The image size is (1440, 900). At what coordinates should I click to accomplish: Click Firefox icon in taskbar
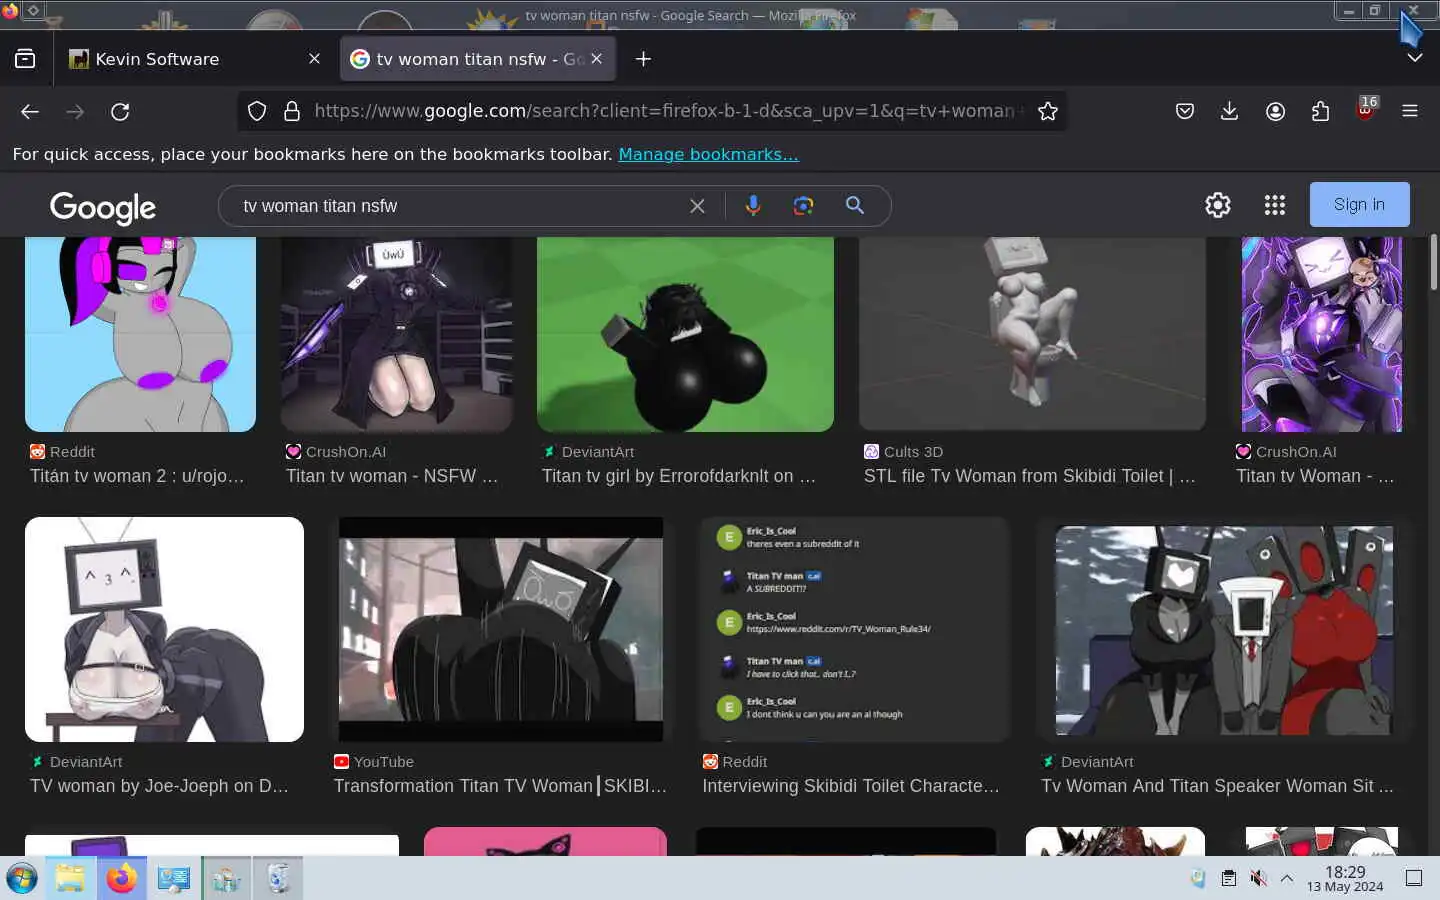122,879
